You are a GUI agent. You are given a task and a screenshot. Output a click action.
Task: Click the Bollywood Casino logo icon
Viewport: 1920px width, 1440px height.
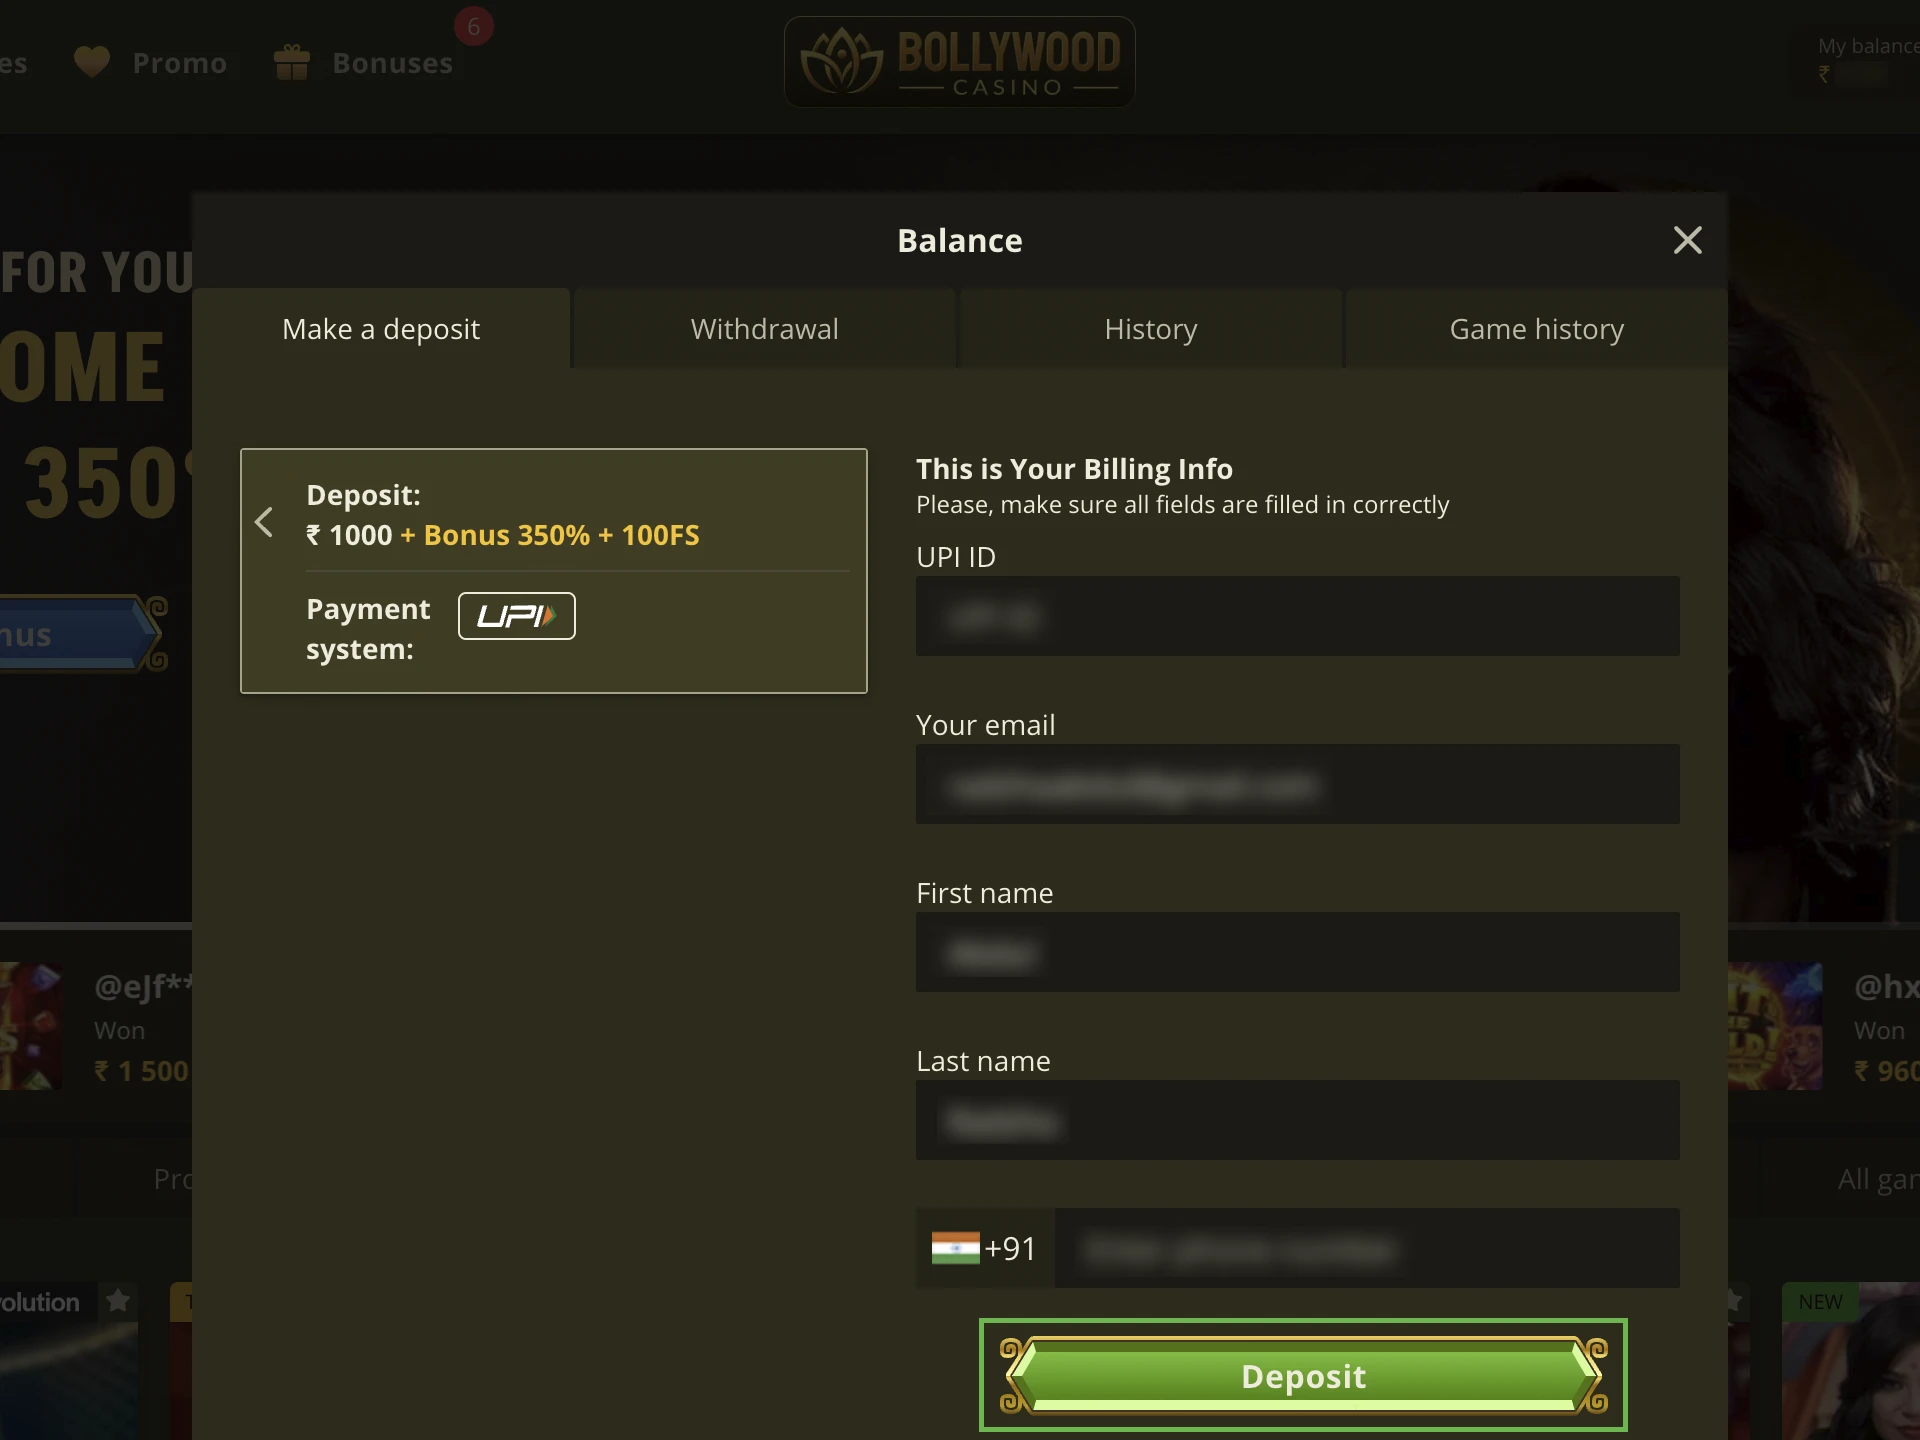pos(836,61)
